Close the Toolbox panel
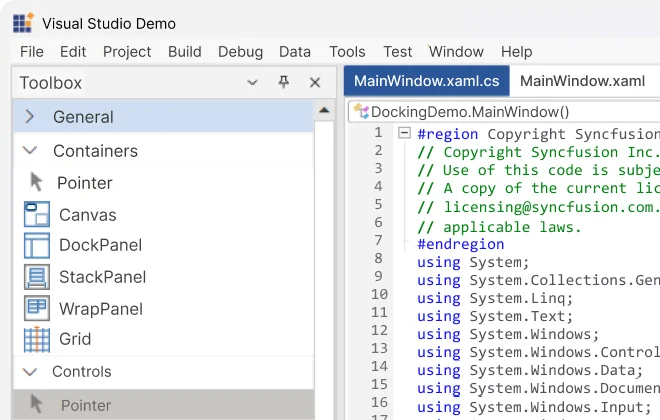Image resolution: width=660 pixels, height=420 pixels. coord(315,82)
